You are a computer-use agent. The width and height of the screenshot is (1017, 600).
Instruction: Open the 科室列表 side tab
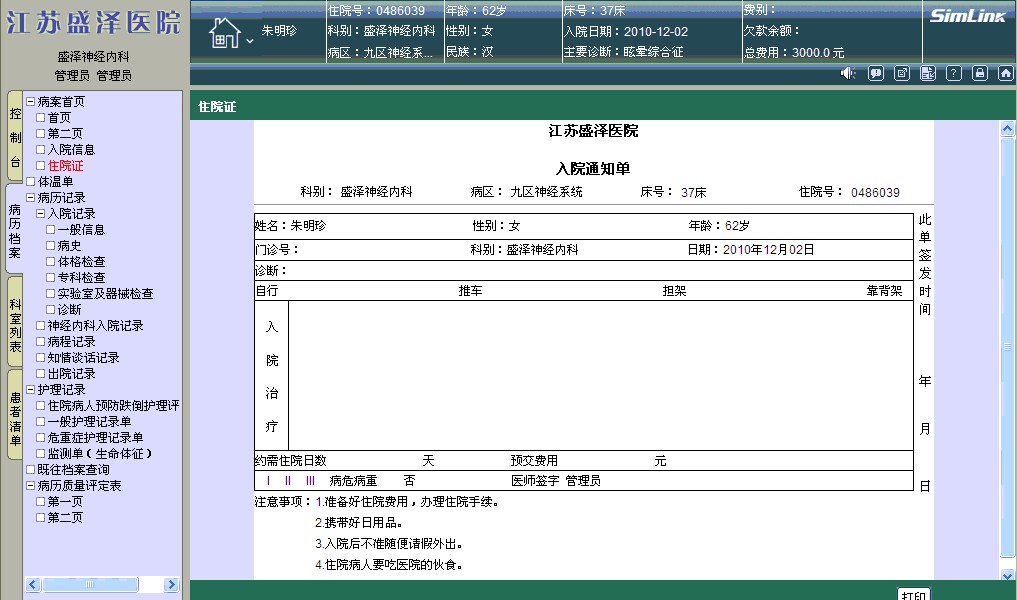point(14,326)
